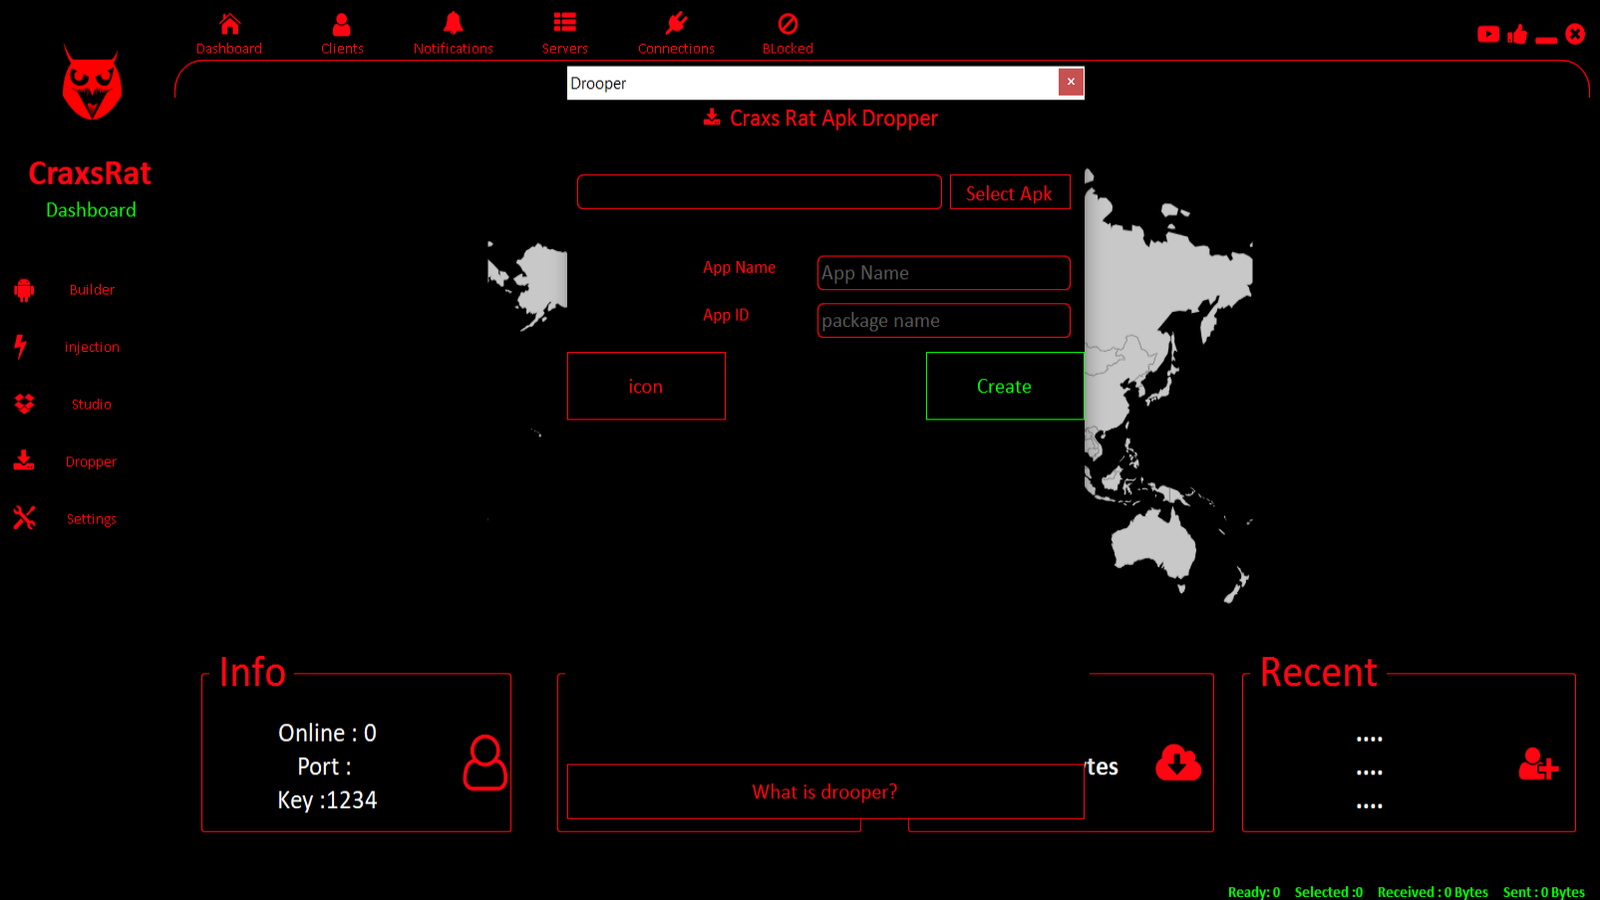Click the 'Key :1234' text
The width and height of the screenshot is (1600, 900).
pos(327,800)
